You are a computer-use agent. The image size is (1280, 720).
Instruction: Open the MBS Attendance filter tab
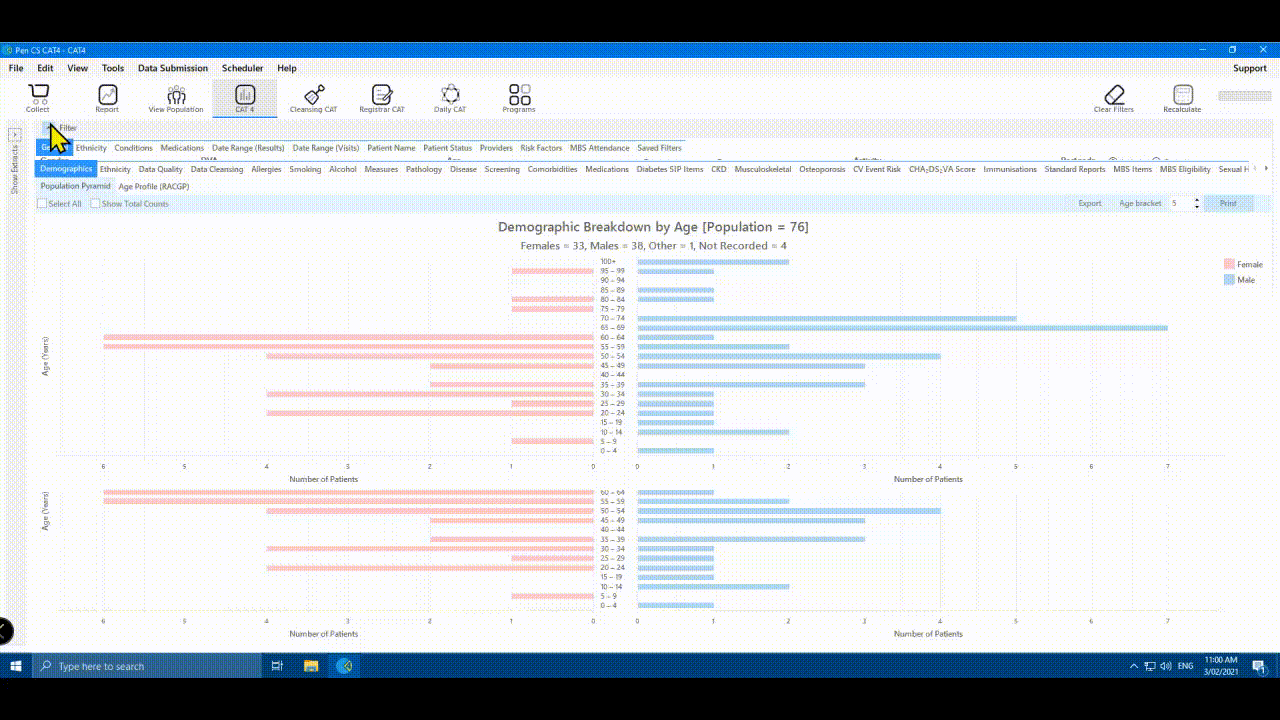click(x=600, y=148)
